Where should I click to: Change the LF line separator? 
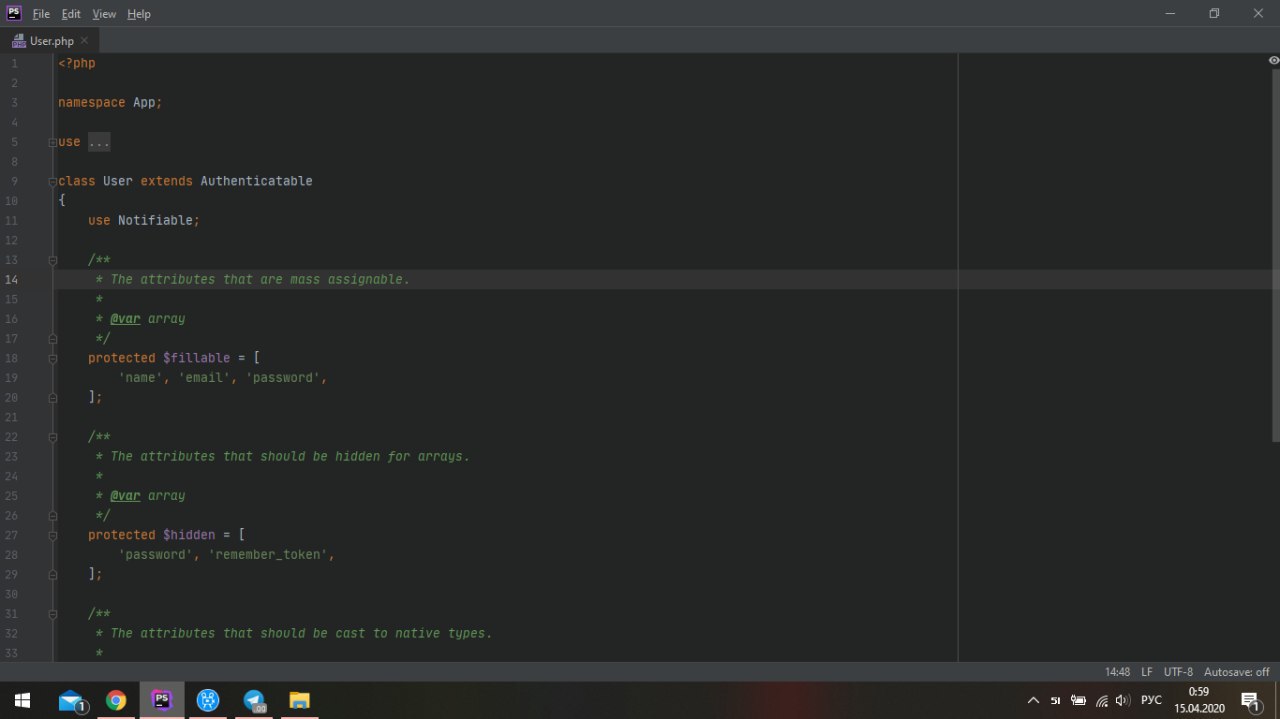1147,672
